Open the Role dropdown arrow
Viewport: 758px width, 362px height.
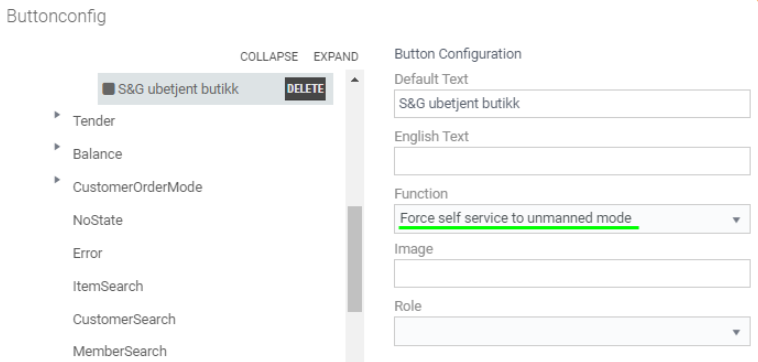pos(736,333)
